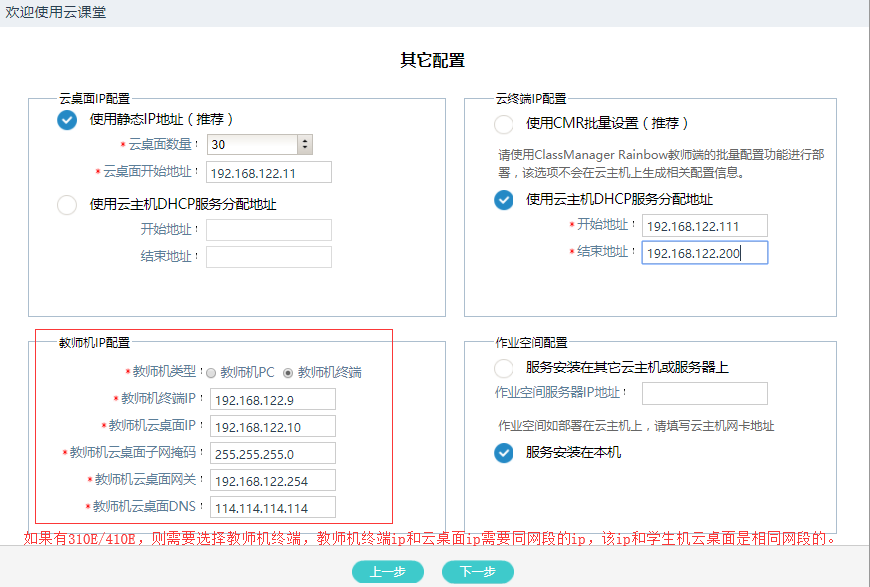Select 使用CMR批量设置 (推荐) option
This screenshot has width=870, height=587.
coord(504,124)
